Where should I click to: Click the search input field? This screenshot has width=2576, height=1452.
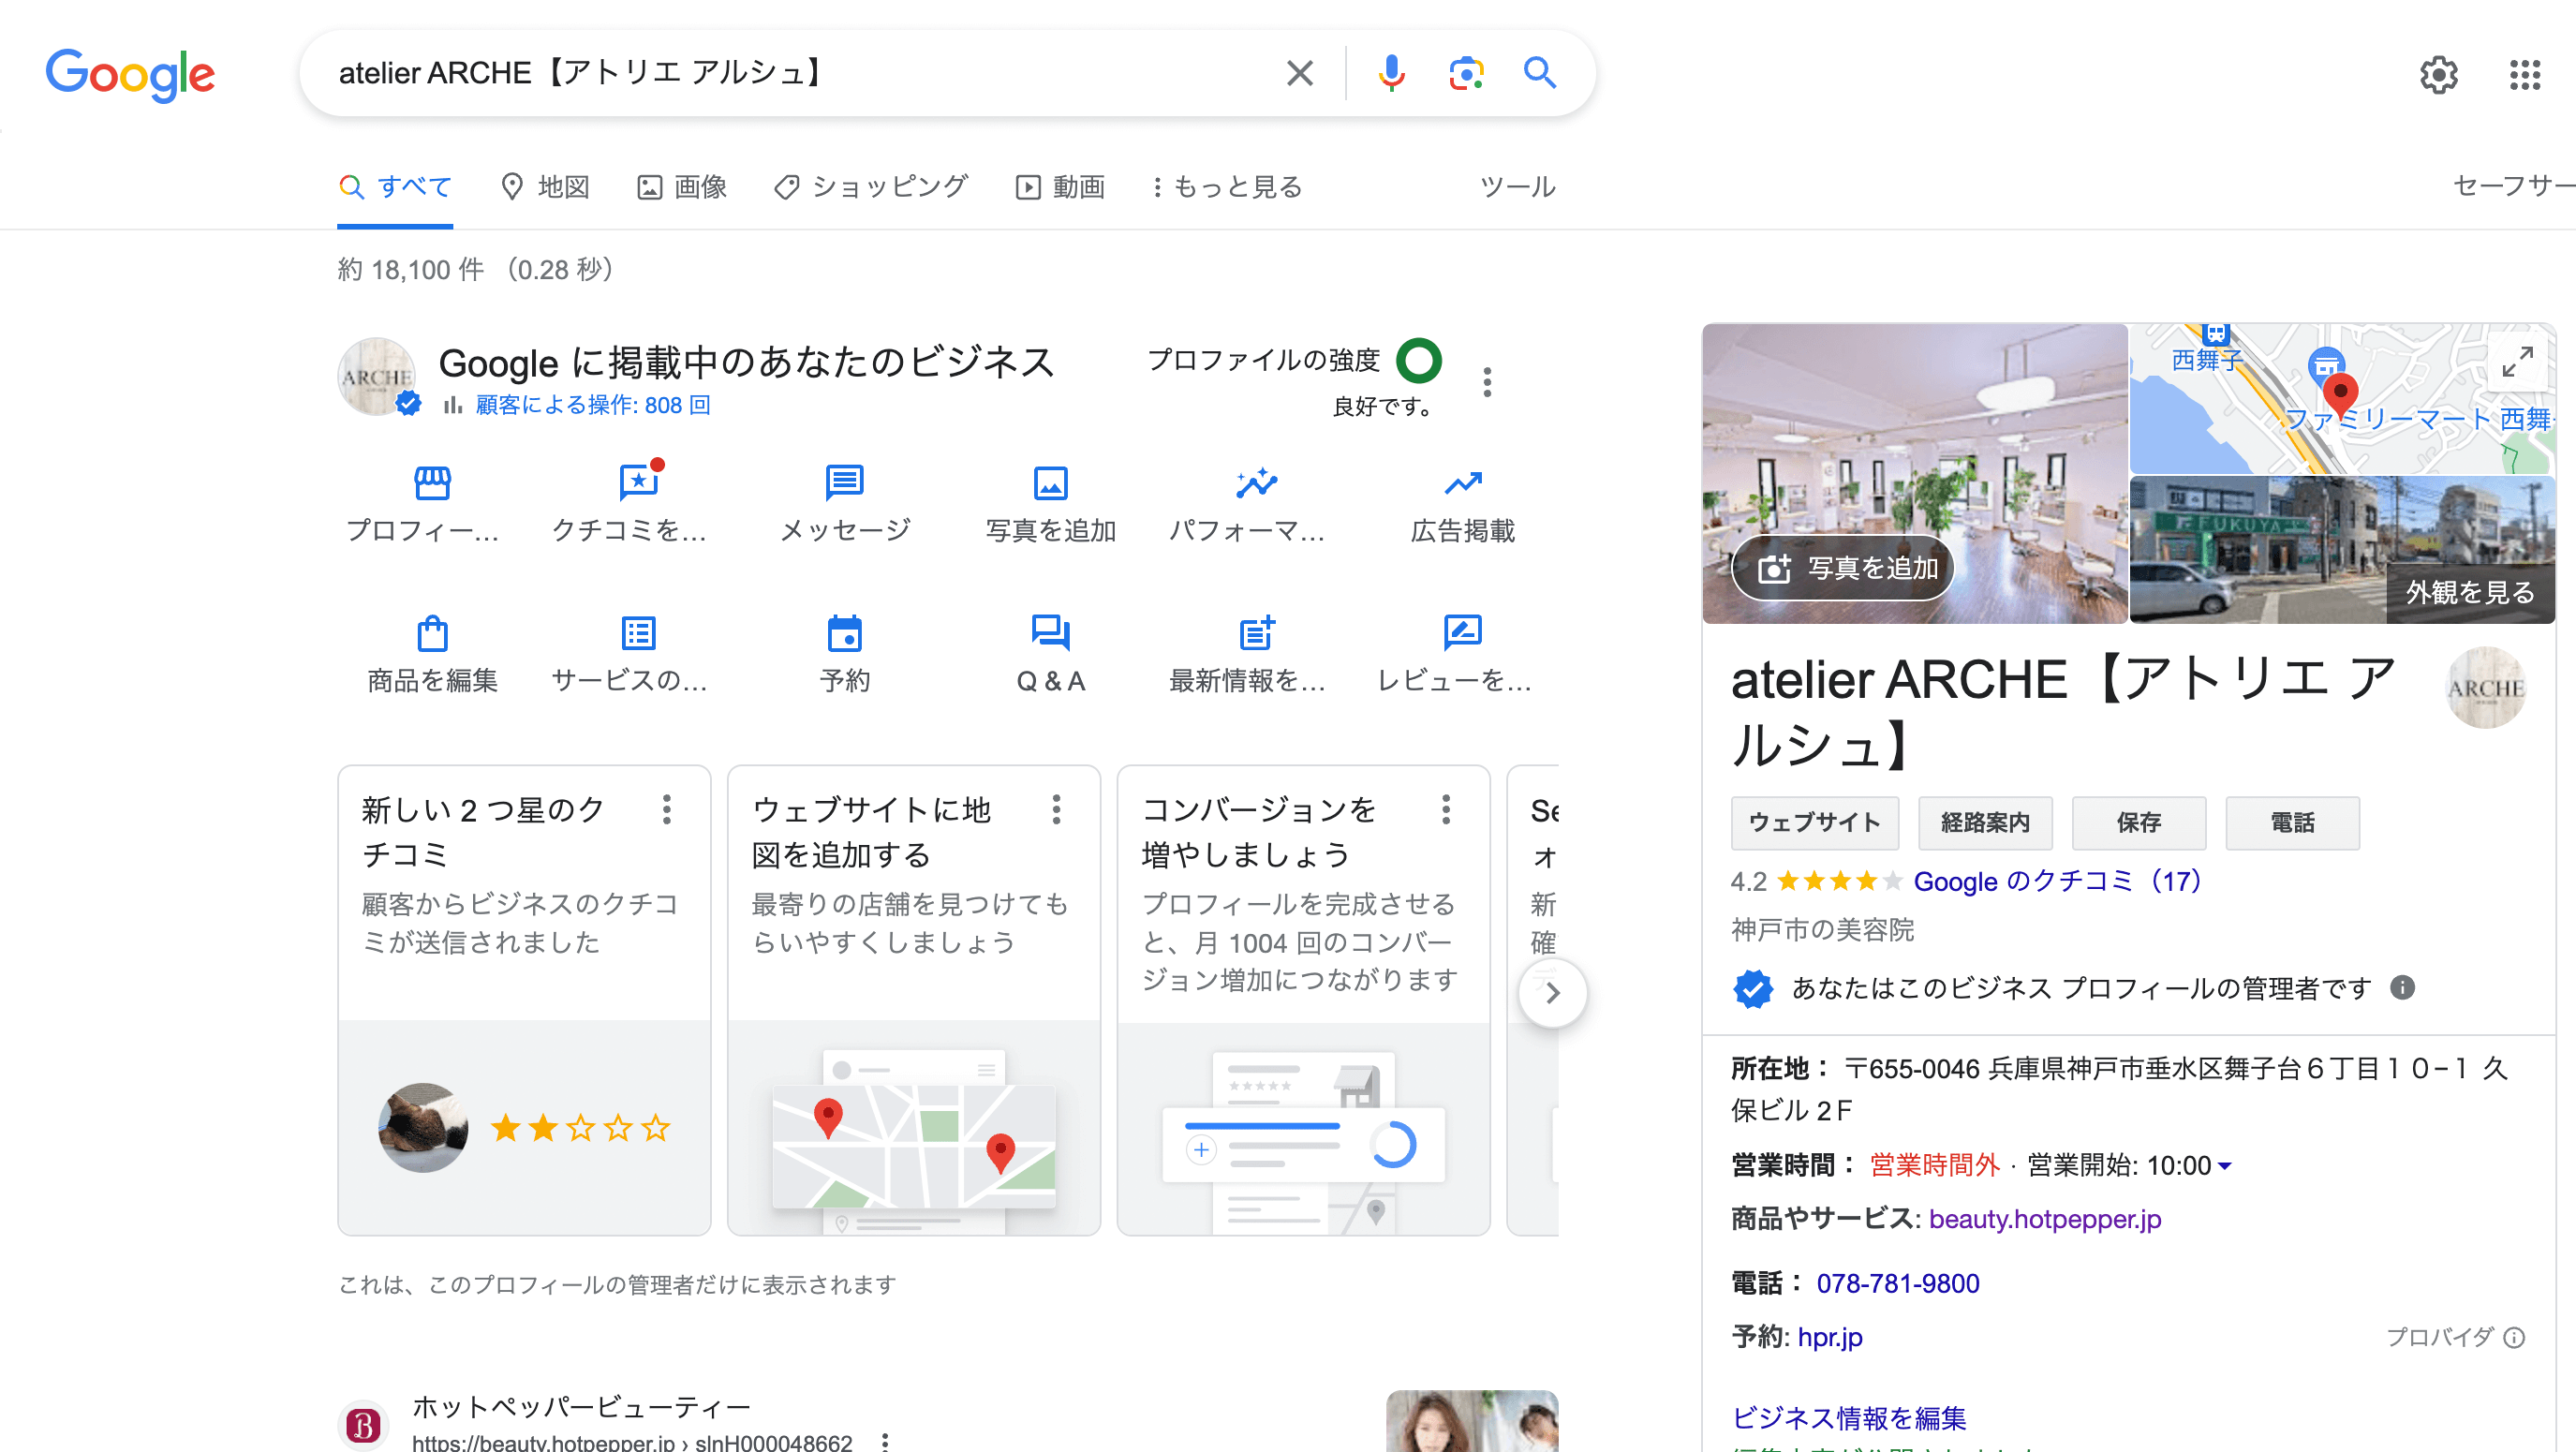(x=800, y=73)
